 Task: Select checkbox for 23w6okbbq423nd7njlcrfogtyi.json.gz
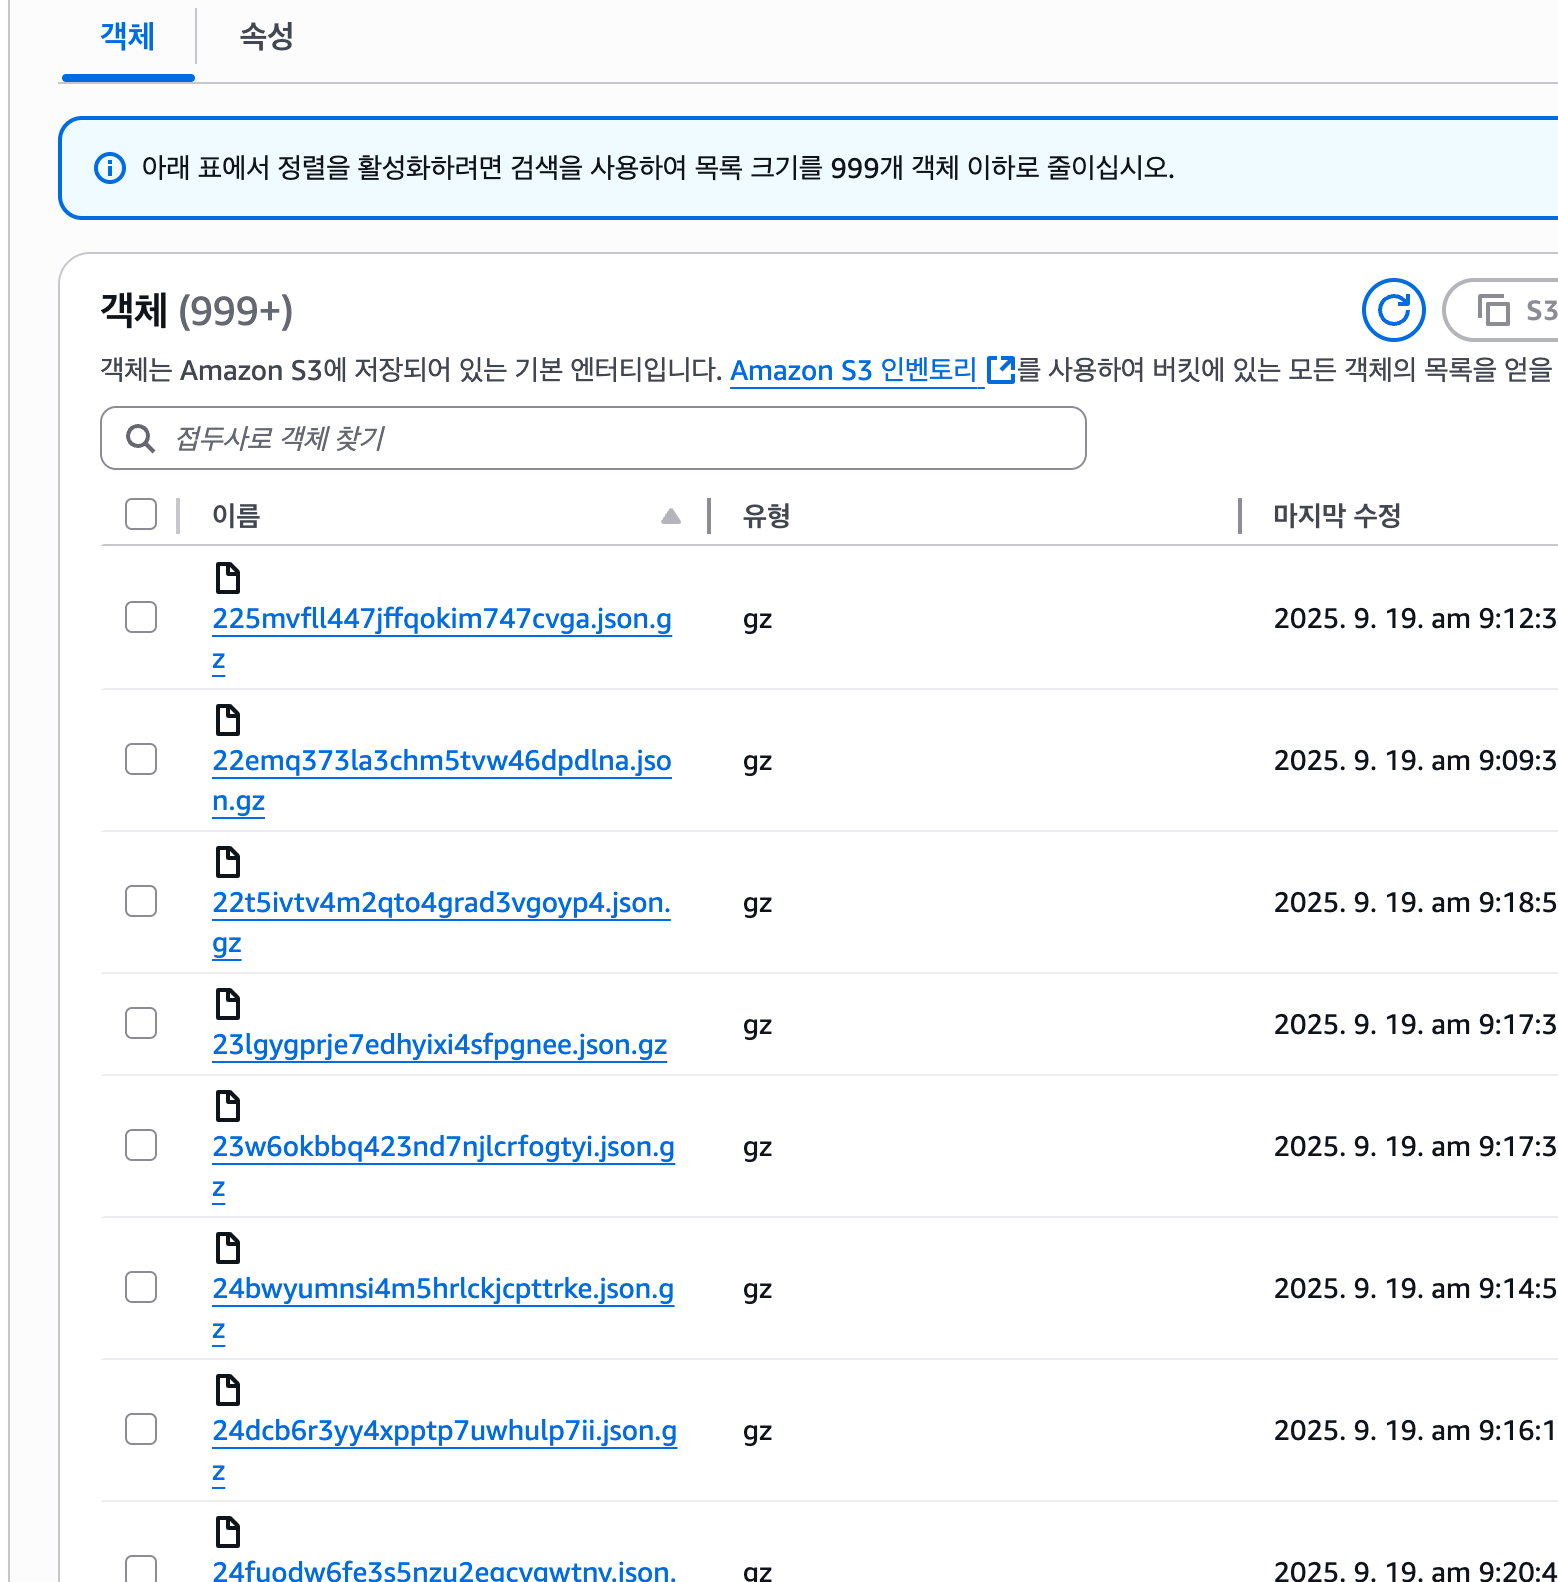141,1145
